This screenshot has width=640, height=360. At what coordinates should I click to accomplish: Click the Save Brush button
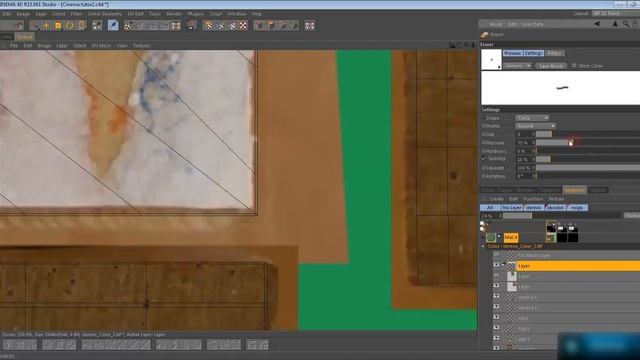click(551, 66)
